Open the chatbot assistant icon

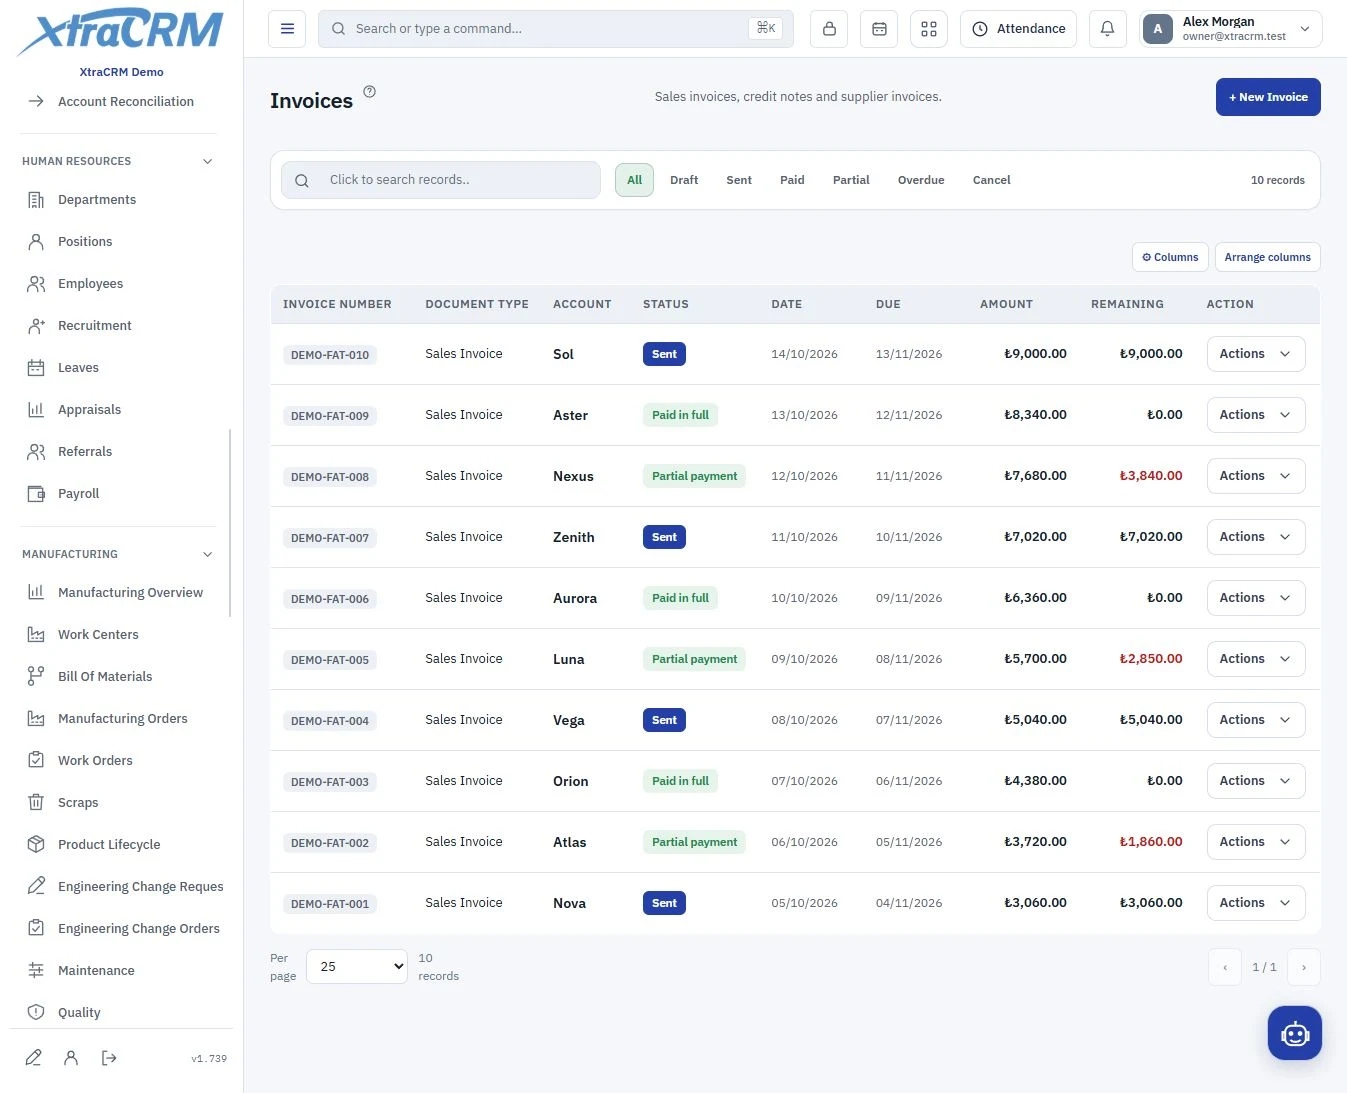pyautogui.click(x=1295, y=1033)
